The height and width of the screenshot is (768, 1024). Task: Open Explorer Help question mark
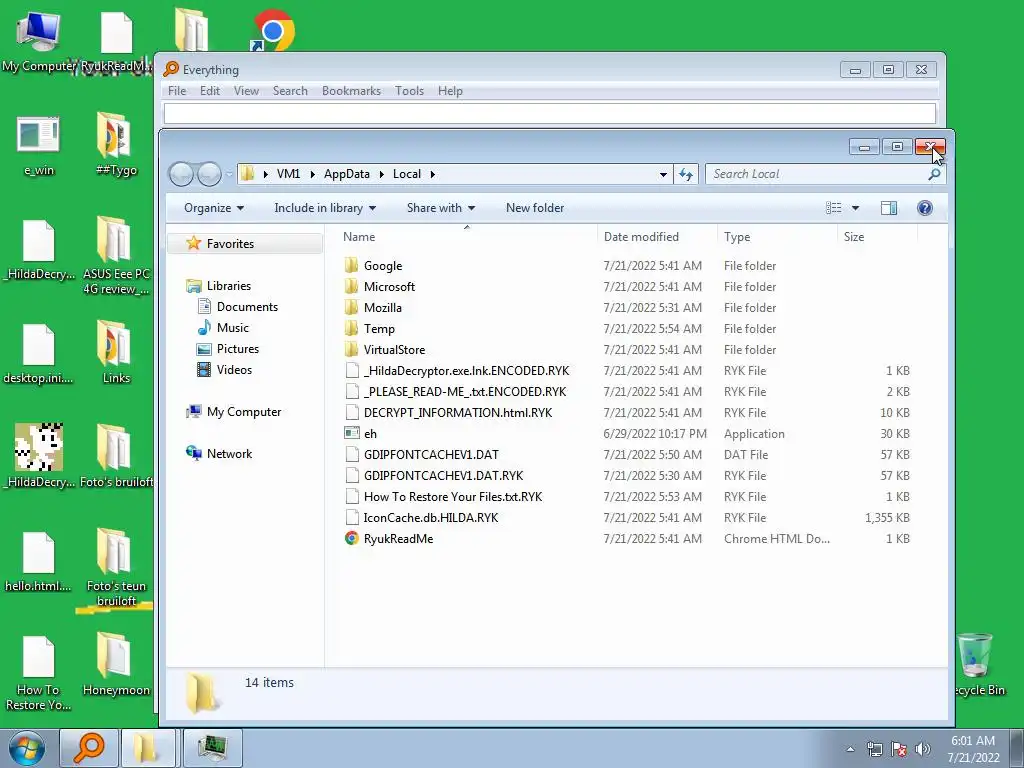click(924, 208)
